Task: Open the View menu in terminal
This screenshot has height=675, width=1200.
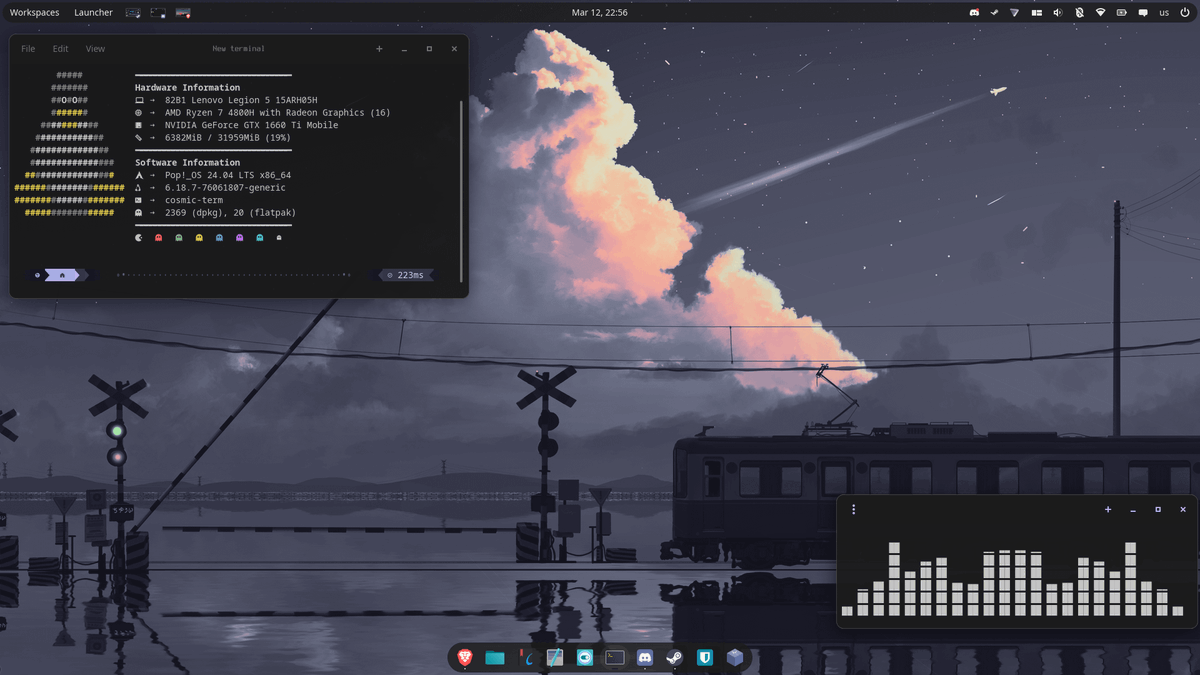Action: (95, 49)
